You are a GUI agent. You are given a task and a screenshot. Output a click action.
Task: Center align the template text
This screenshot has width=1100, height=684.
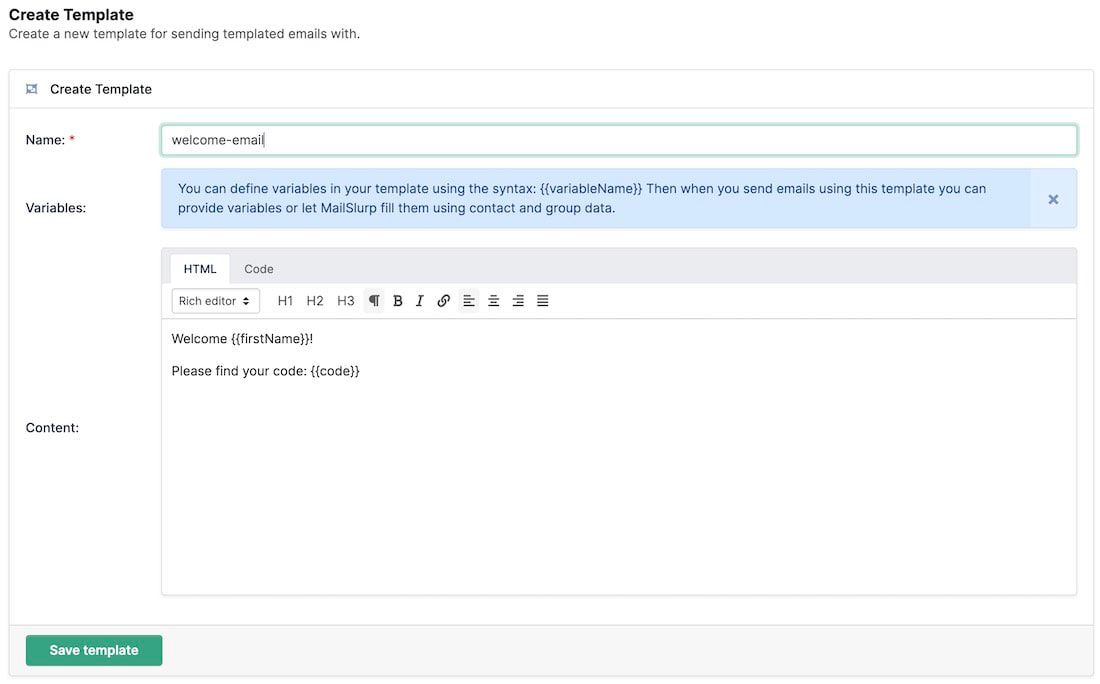coord(493,301)
